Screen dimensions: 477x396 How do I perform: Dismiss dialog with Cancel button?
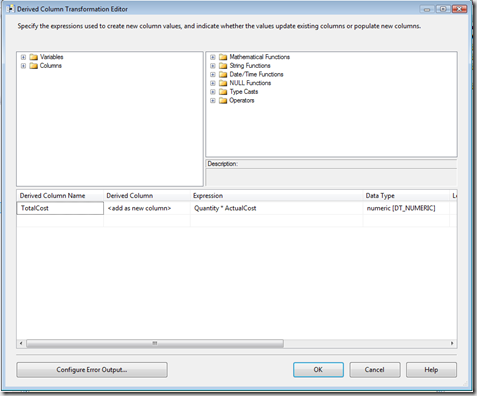375,370
